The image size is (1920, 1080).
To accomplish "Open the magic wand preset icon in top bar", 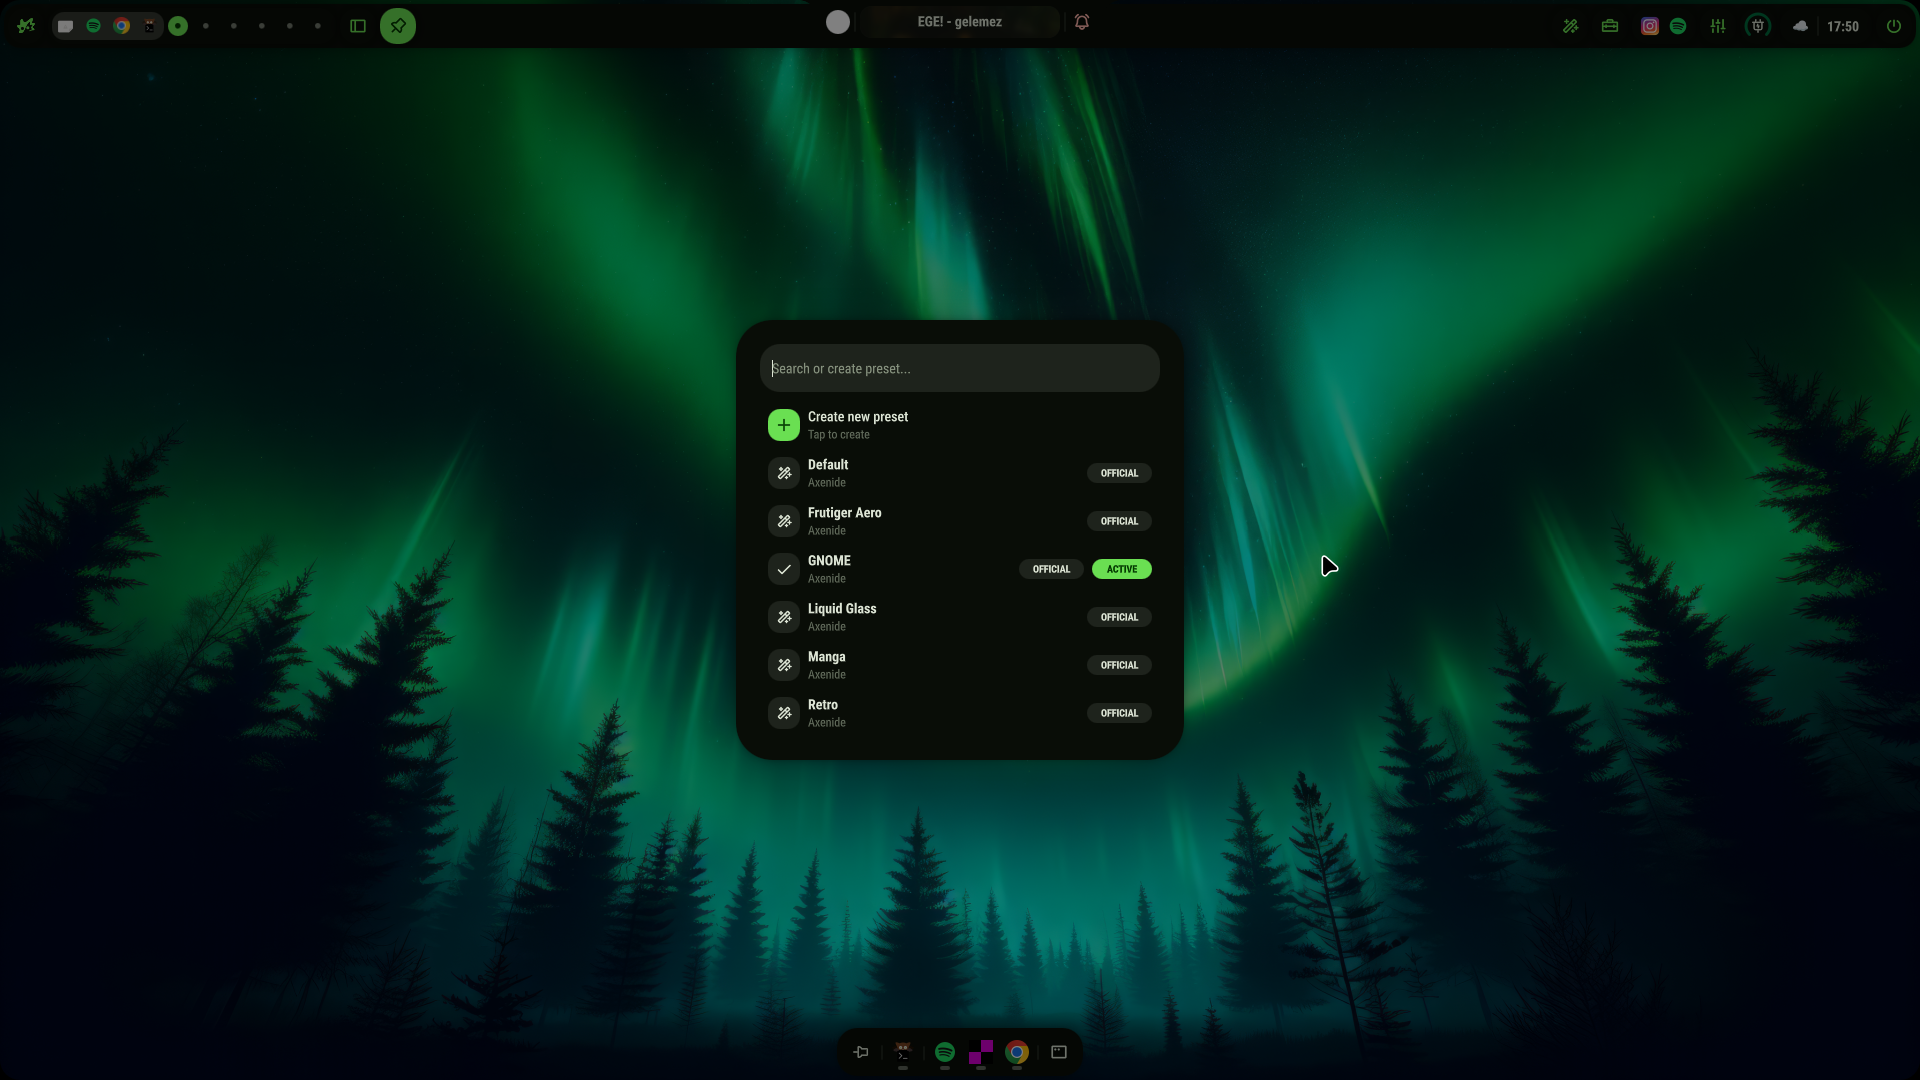I will point(1570,26).
